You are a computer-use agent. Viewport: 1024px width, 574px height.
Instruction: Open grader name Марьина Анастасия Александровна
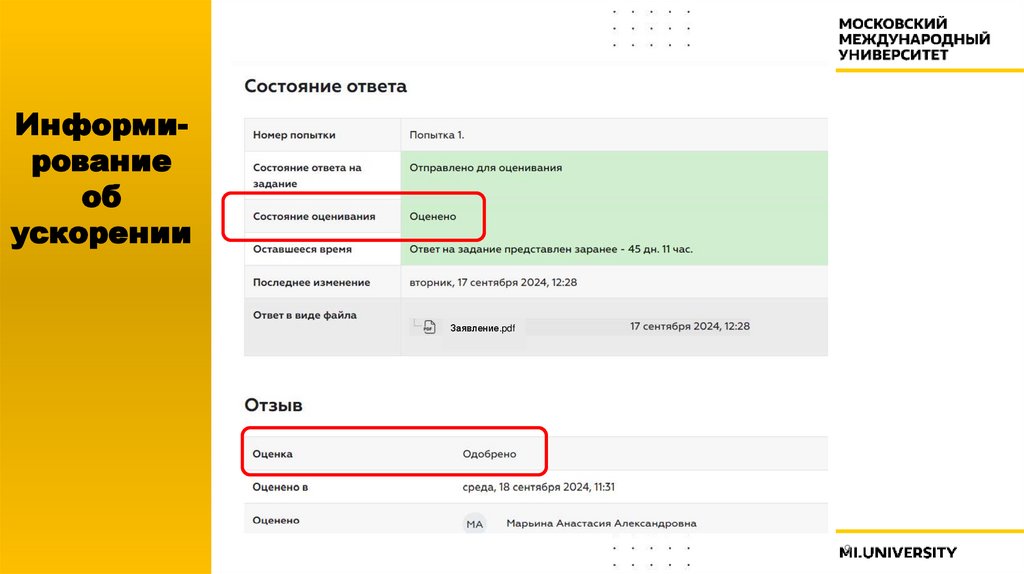click(x=601, y=523)
